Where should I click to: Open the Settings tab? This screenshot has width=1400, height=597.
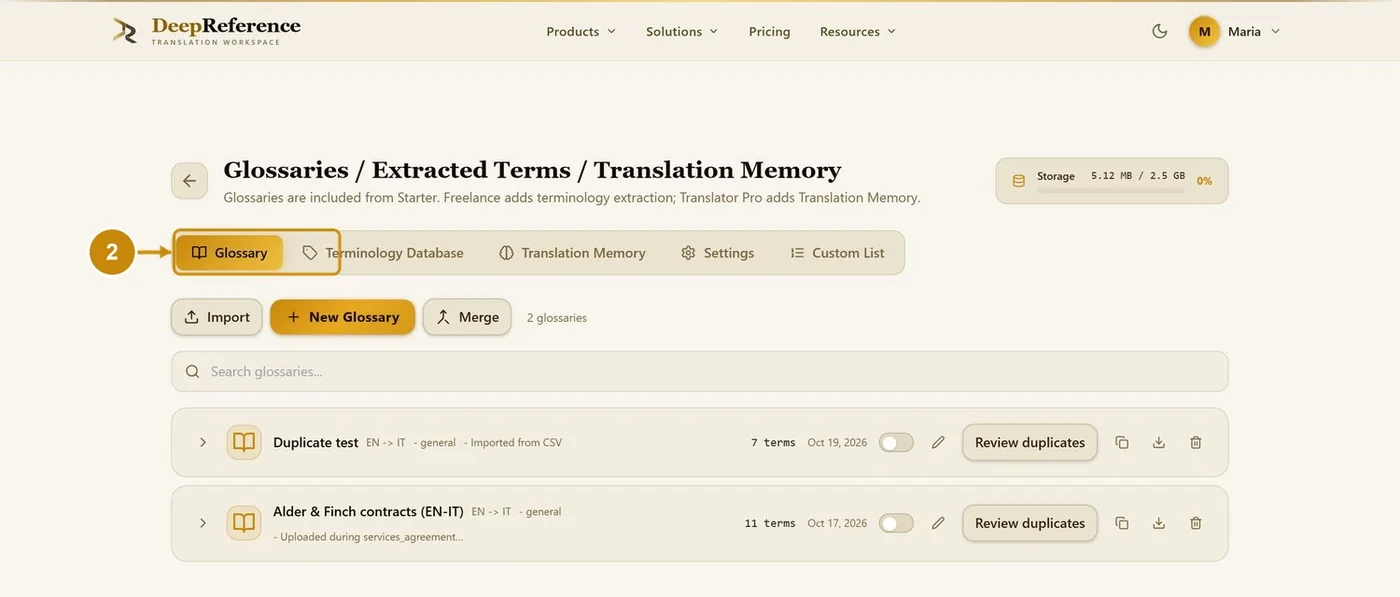point(717,253)
